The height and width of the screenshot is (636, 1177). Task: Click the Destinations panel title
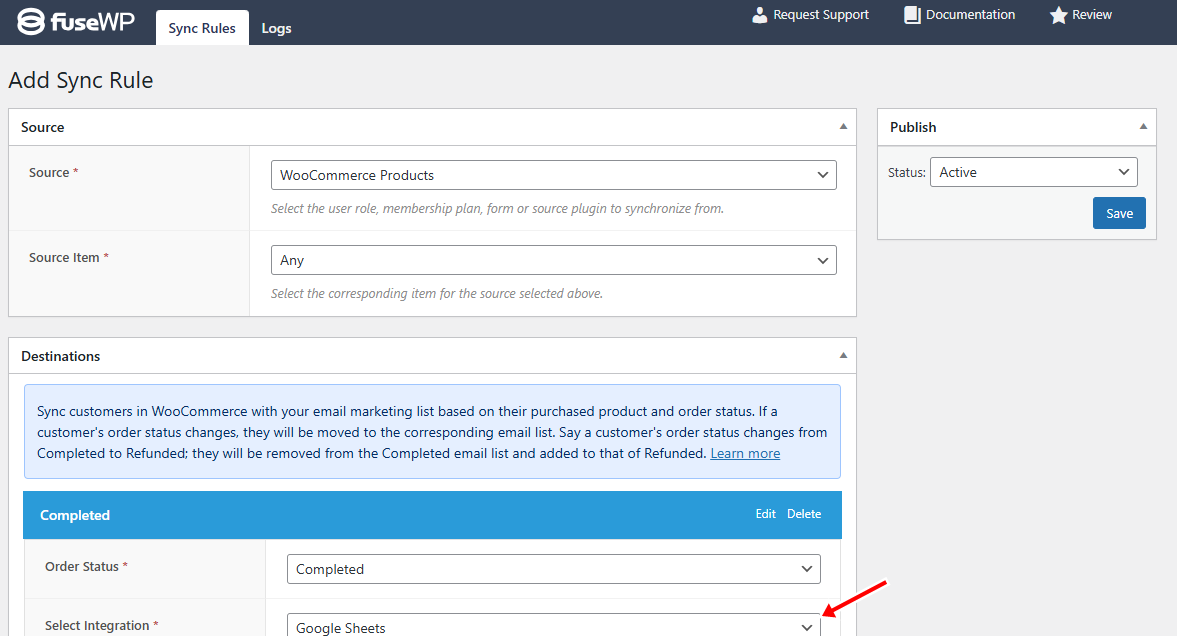tap(61, 357)
